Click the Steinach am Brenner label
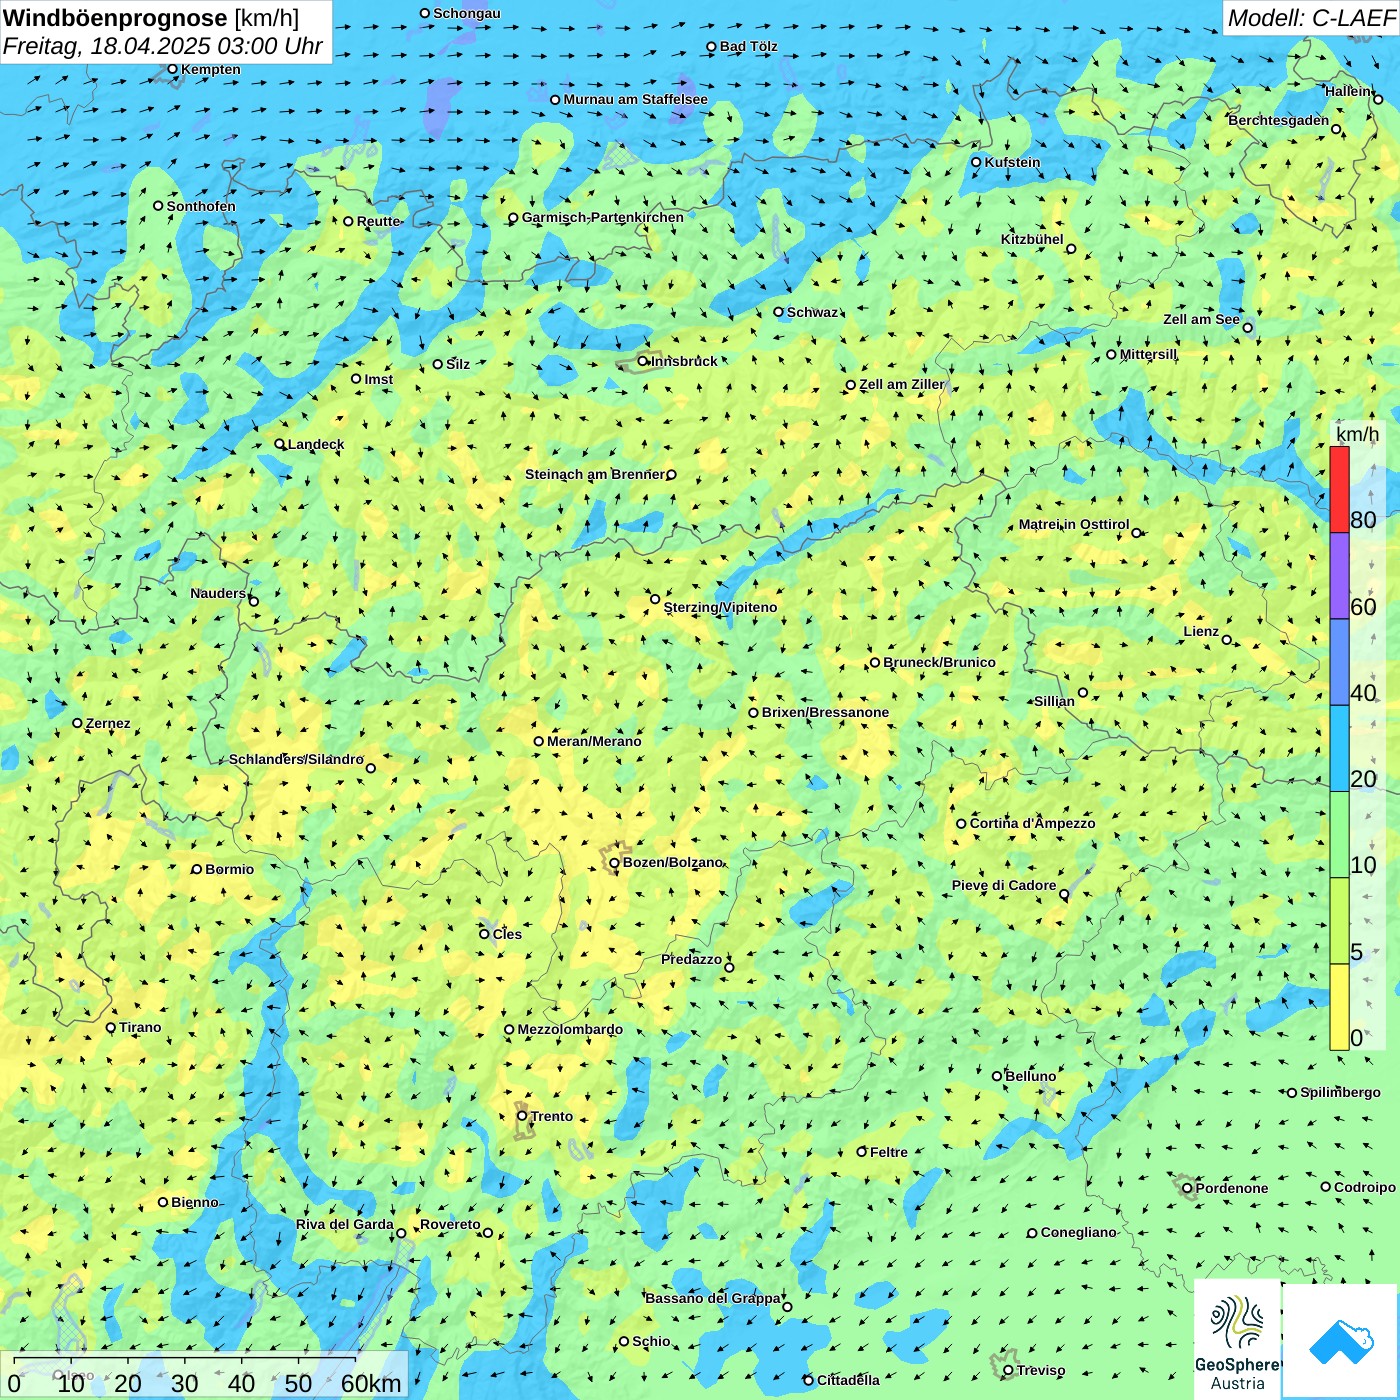1400x1400 pixels. coord(595,474)
